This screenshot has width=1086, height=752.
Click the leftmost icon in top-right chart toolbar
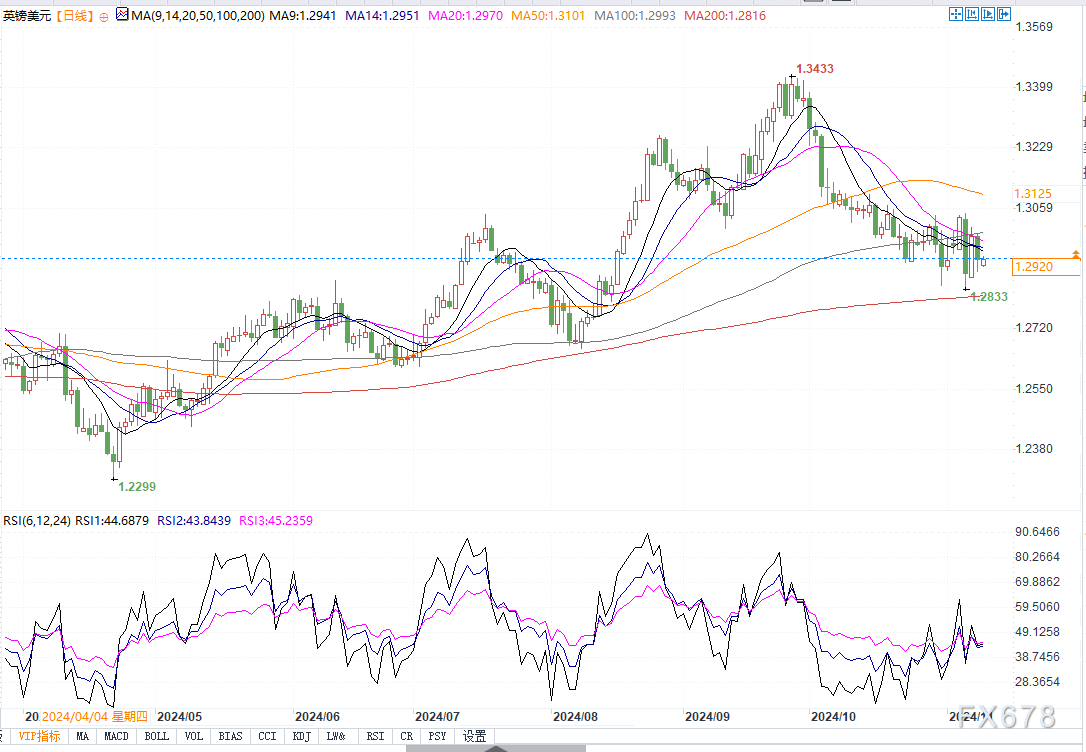click(x=957, y=15)
